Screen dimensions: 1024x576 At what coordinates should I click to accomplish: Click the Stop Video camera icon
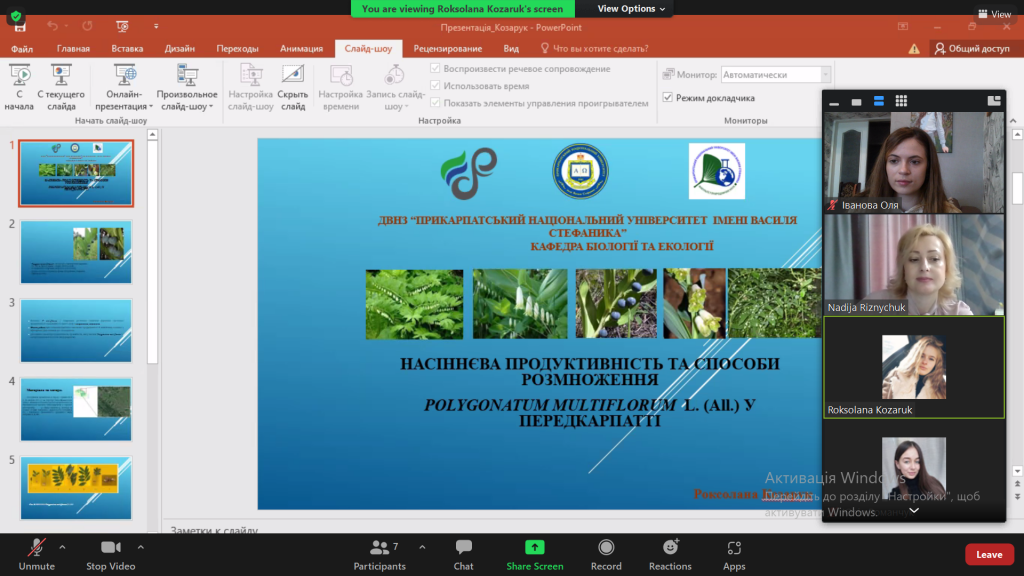coord(110,548)
